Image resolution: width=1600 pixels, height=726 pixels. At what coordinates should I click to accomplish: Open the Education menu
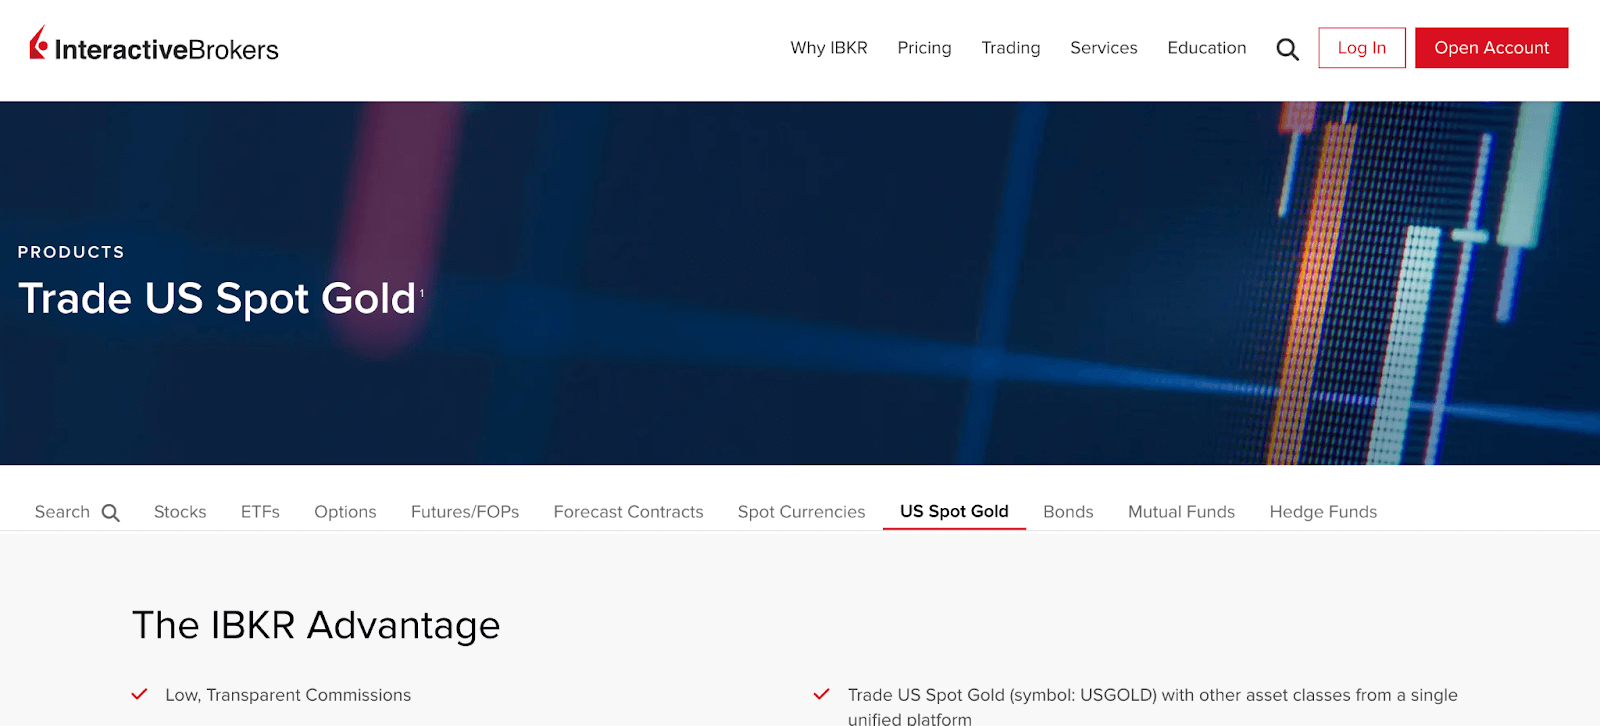tap(1207, 48)
